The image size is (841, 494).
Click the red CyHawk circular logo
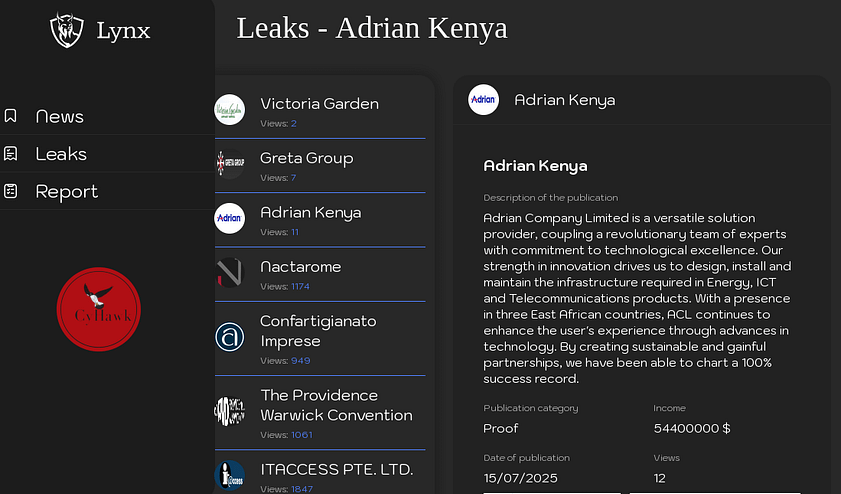(x=99, y=309)
